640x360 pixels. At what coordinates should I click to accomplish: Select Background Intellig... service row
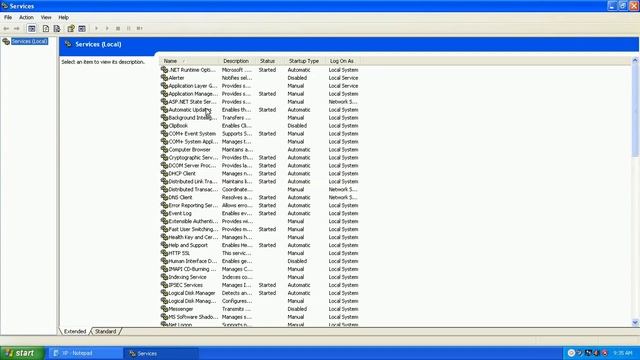(x=260, y=118)
